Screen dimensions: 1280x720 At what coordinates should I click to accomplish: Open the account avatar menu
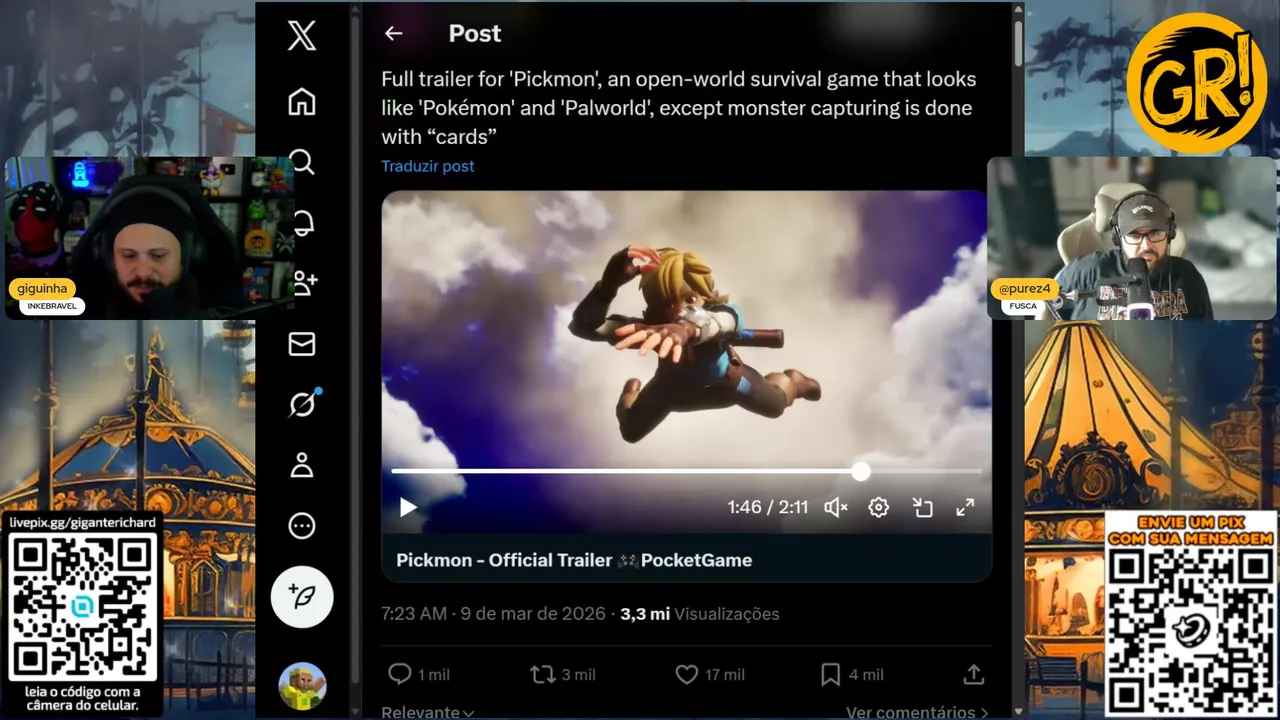click(x=302, y=686)
